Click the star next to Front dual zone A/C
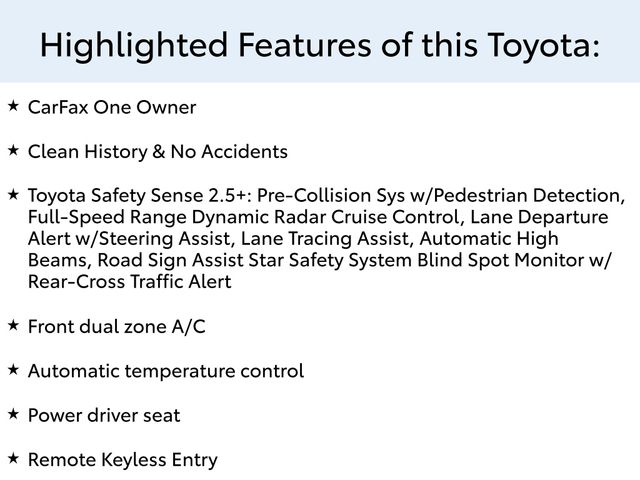Screen dimensions: 640x480 coord(13,325)
